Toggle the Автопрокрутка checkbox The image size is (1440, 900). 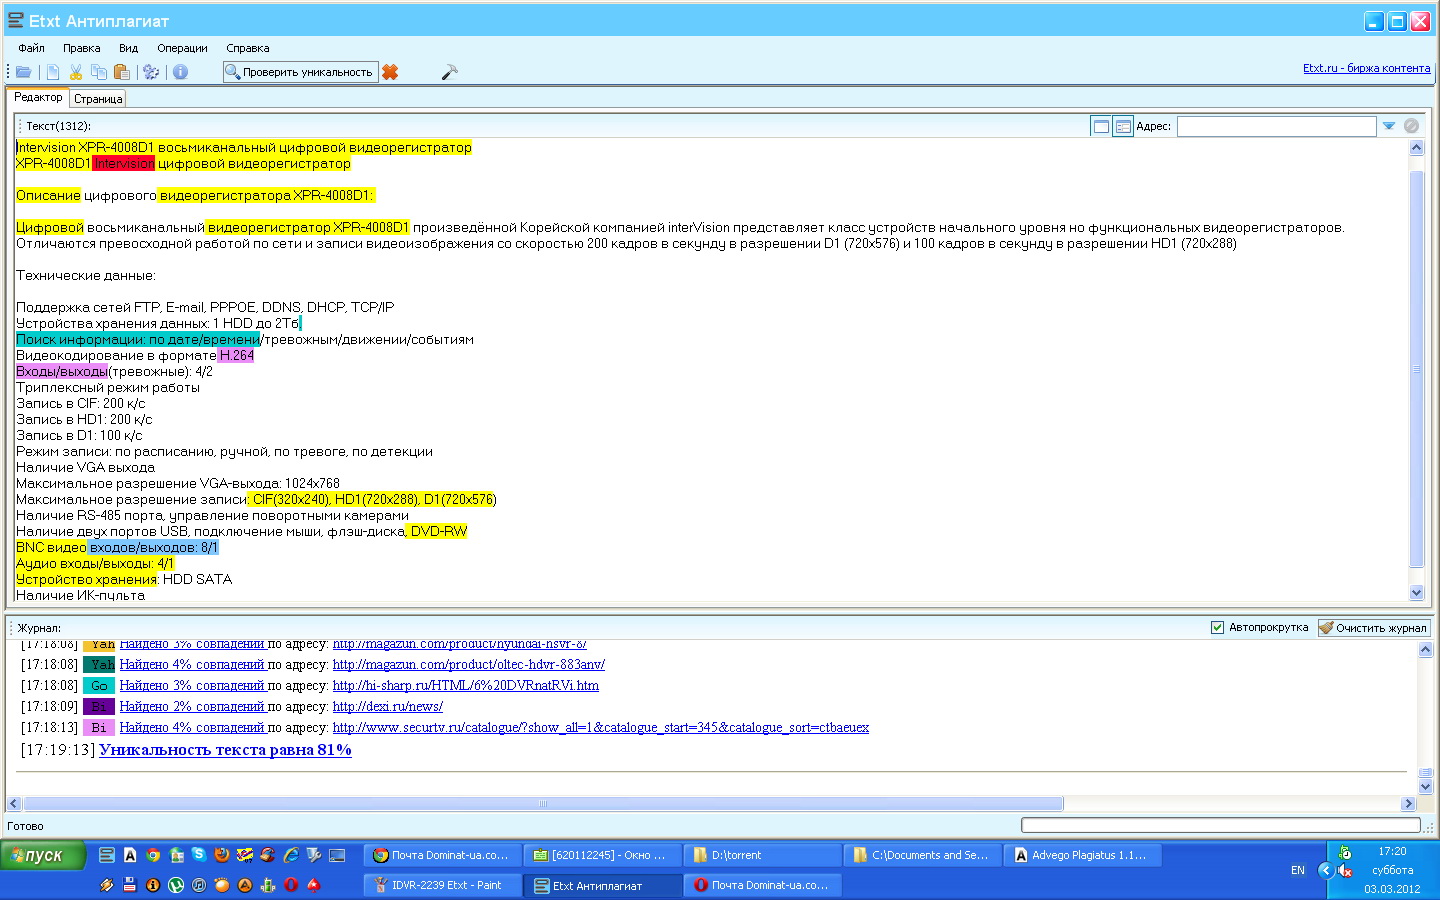[x=1217, y=628]
